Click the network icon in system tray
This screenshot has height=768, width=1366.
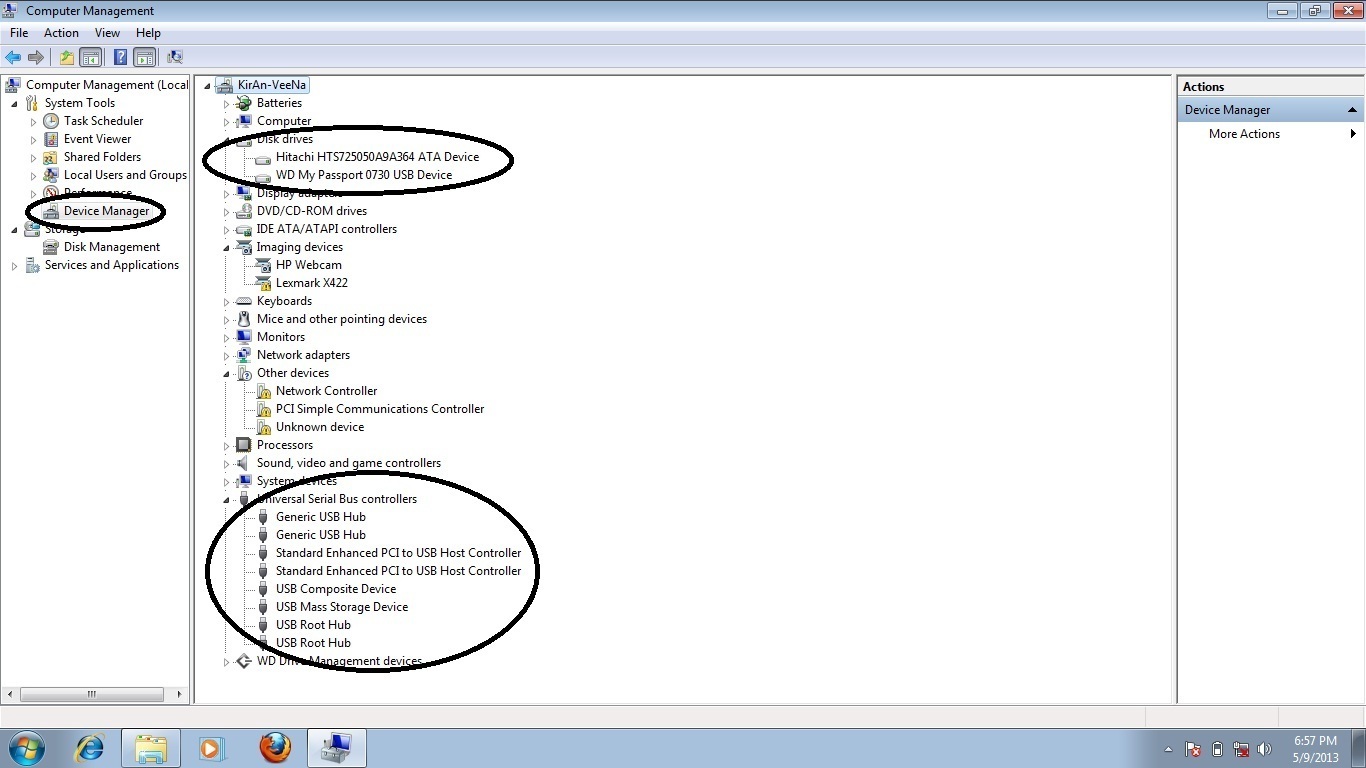[x=1241, y=749]
